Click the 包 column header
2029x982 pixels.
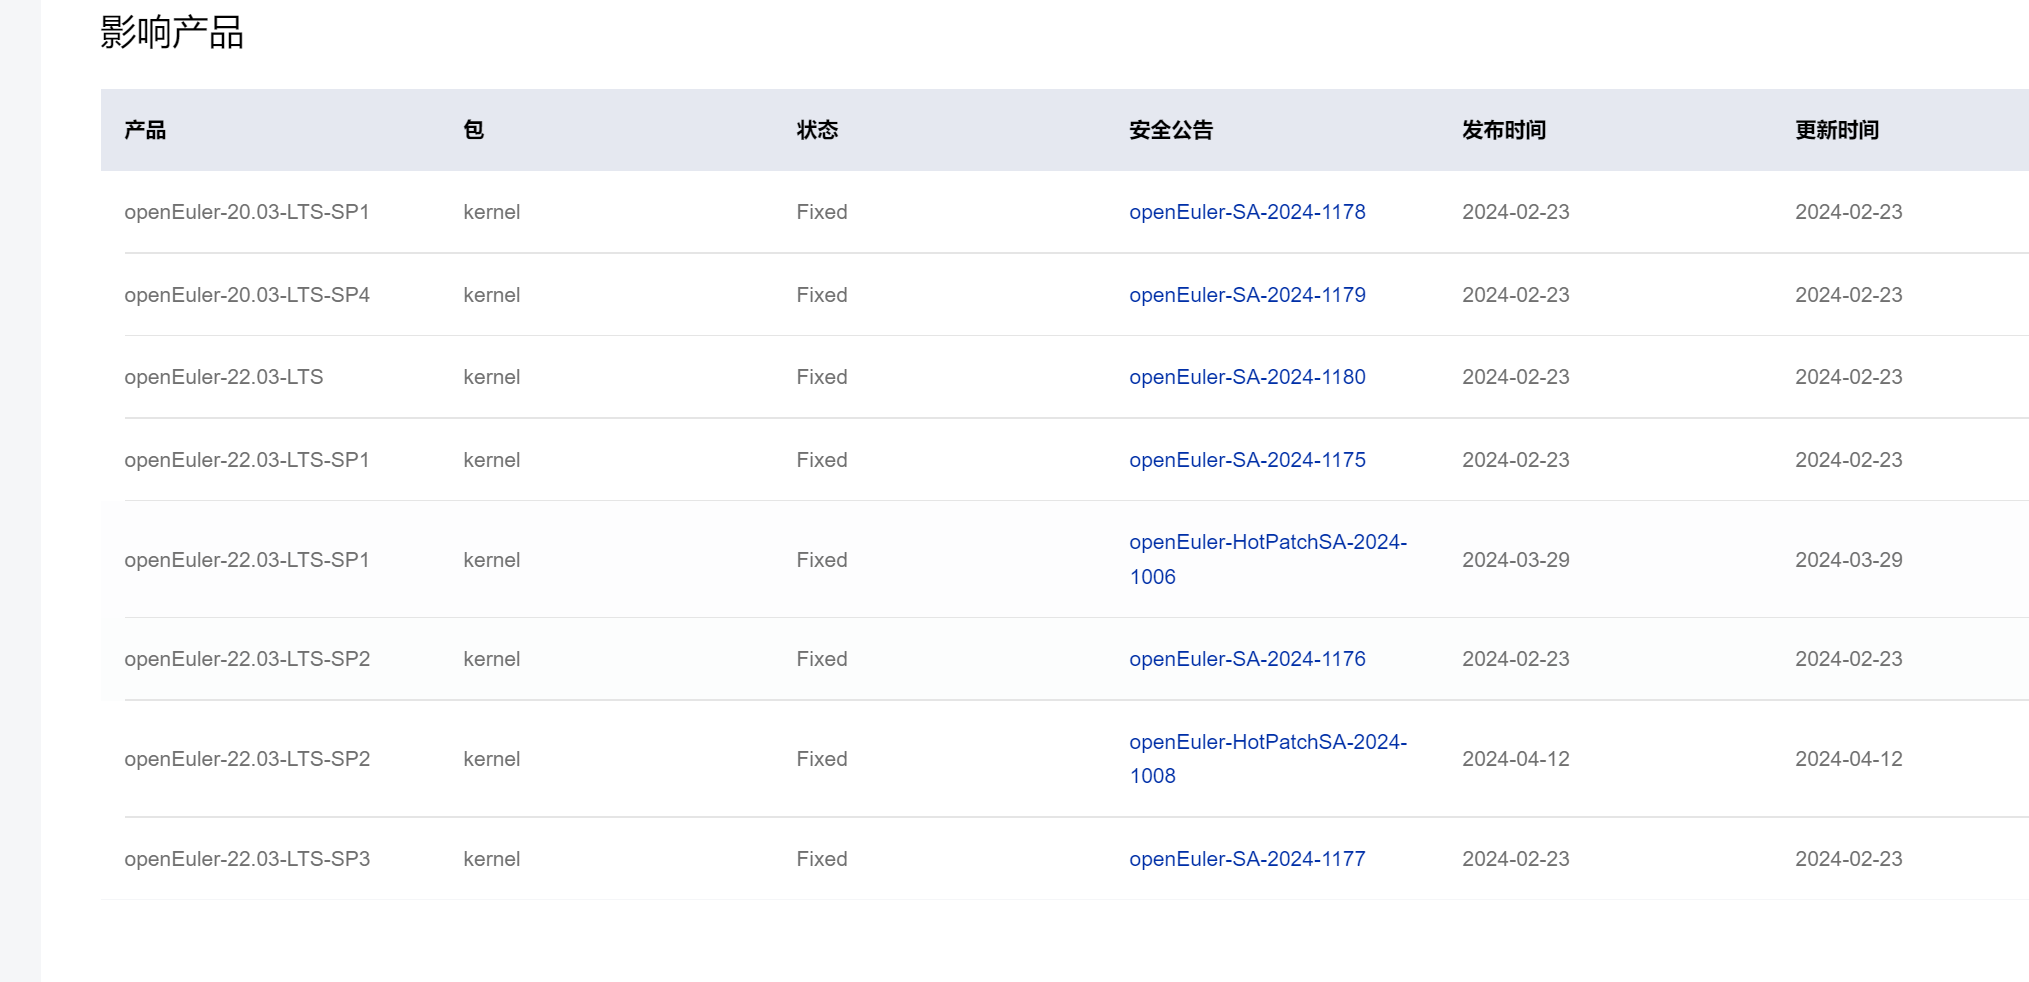pyautogui.click(x=473, y=130)
